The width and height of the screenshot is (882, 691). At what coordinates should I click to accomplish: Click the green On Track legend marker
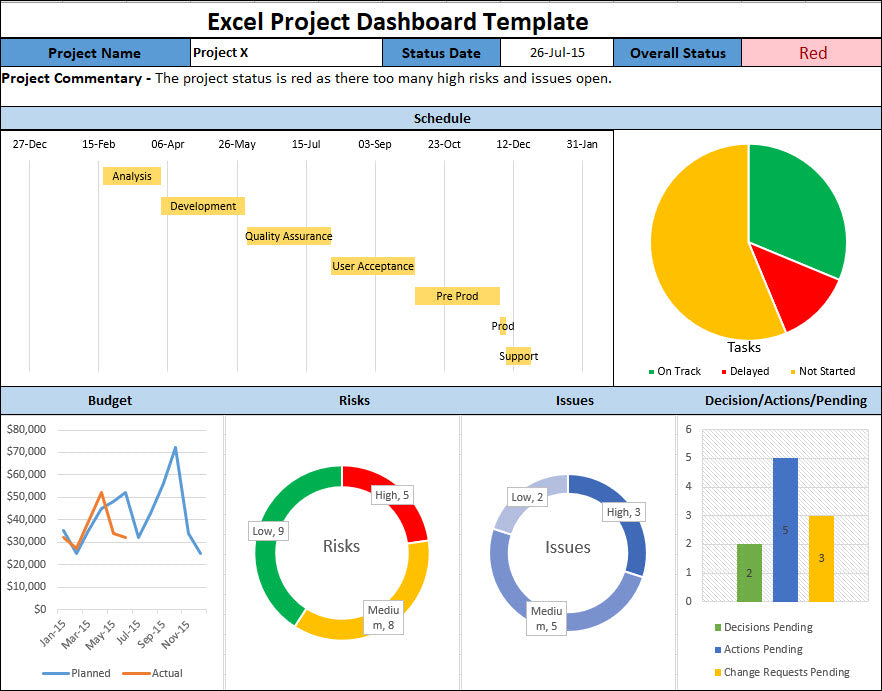point(651,371)
